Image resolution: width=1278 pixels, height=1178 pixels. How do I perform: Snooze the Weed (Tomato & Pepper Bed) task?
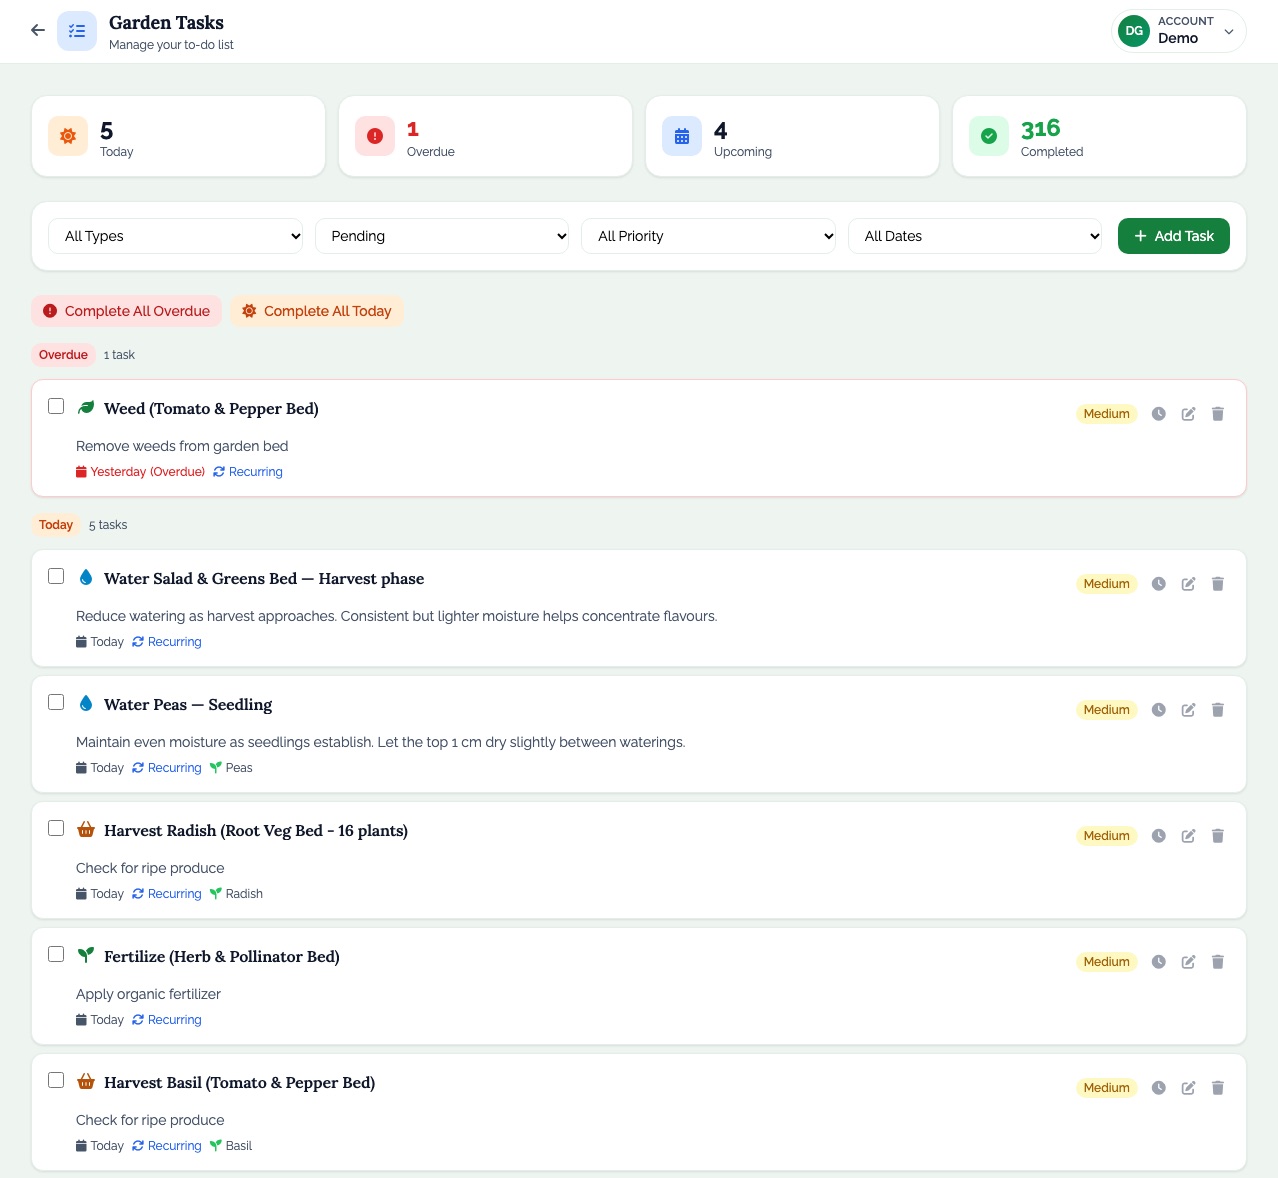click(x=1158, y=414)
